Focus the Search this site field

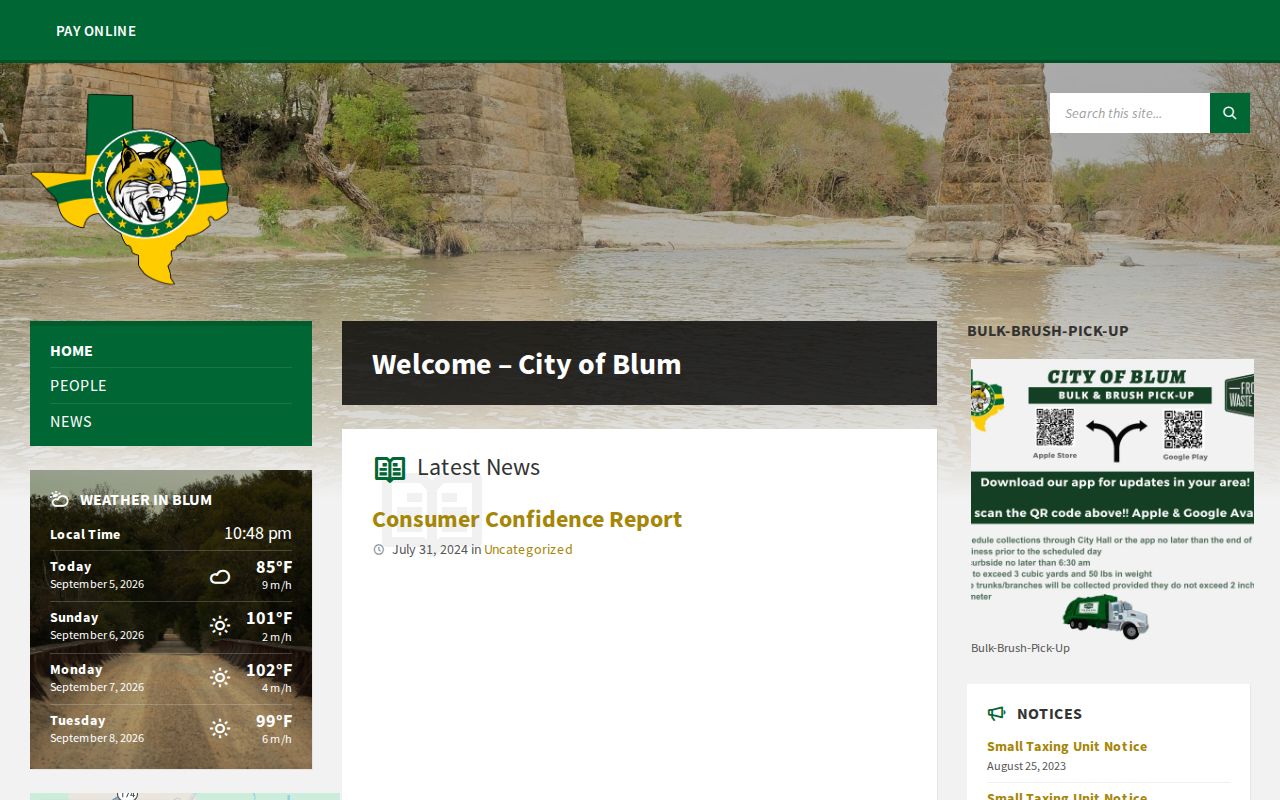coord(1130,113)
